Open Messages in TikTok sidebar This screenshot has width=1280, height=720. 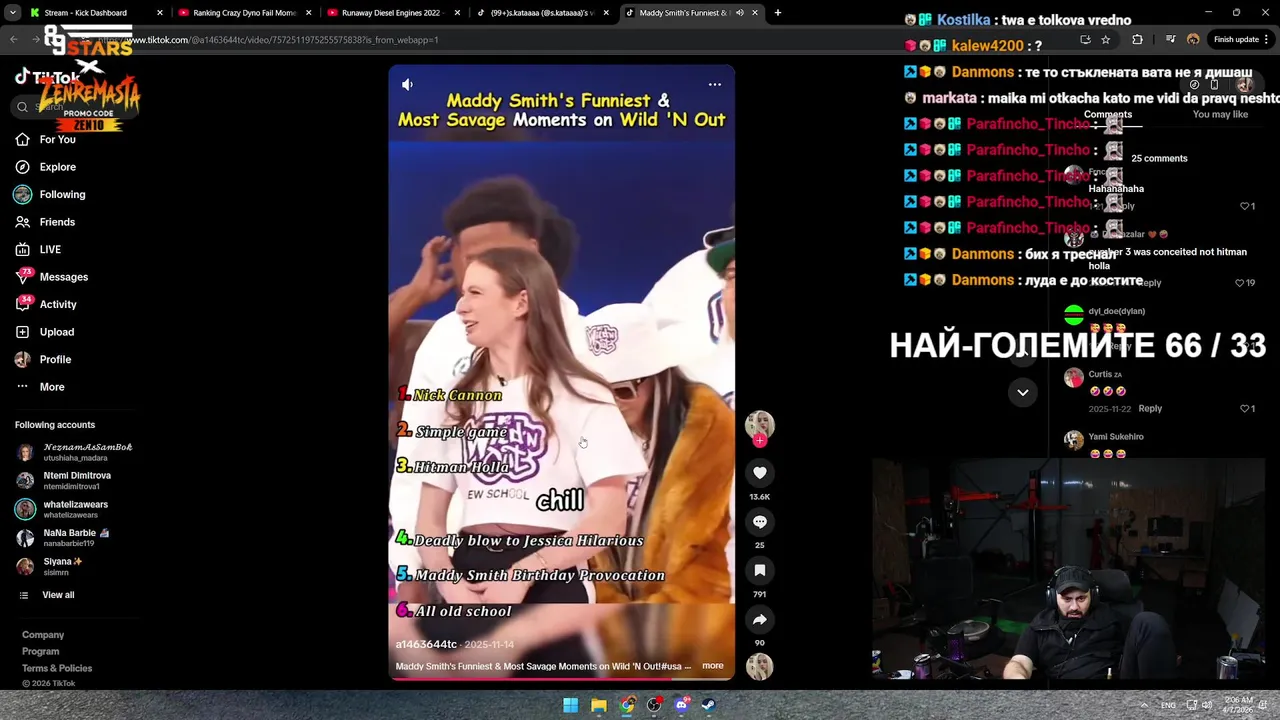click(x=52, y=277)
